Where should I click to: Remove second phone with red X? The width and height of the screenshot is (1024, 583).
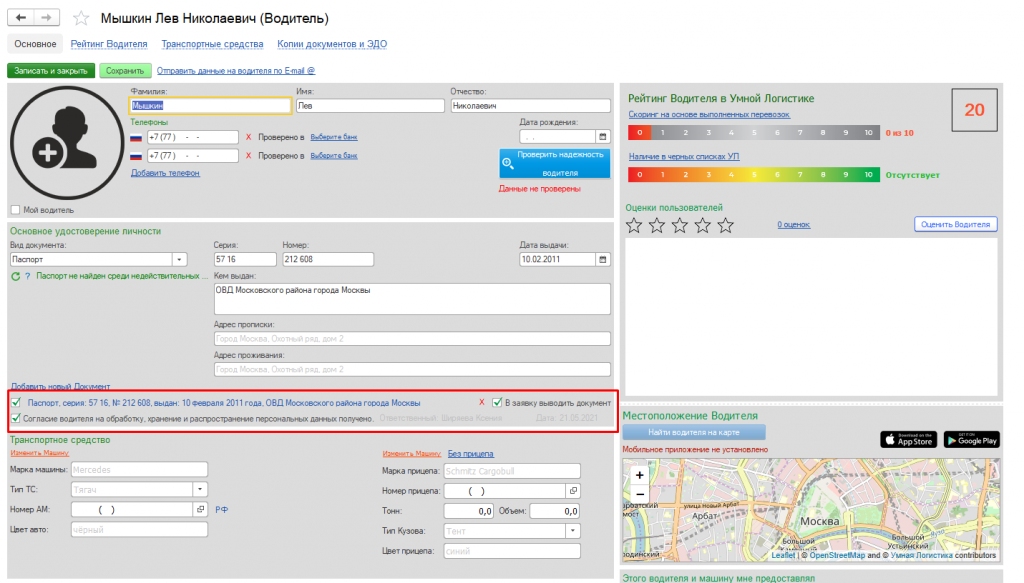pos(248,155)
